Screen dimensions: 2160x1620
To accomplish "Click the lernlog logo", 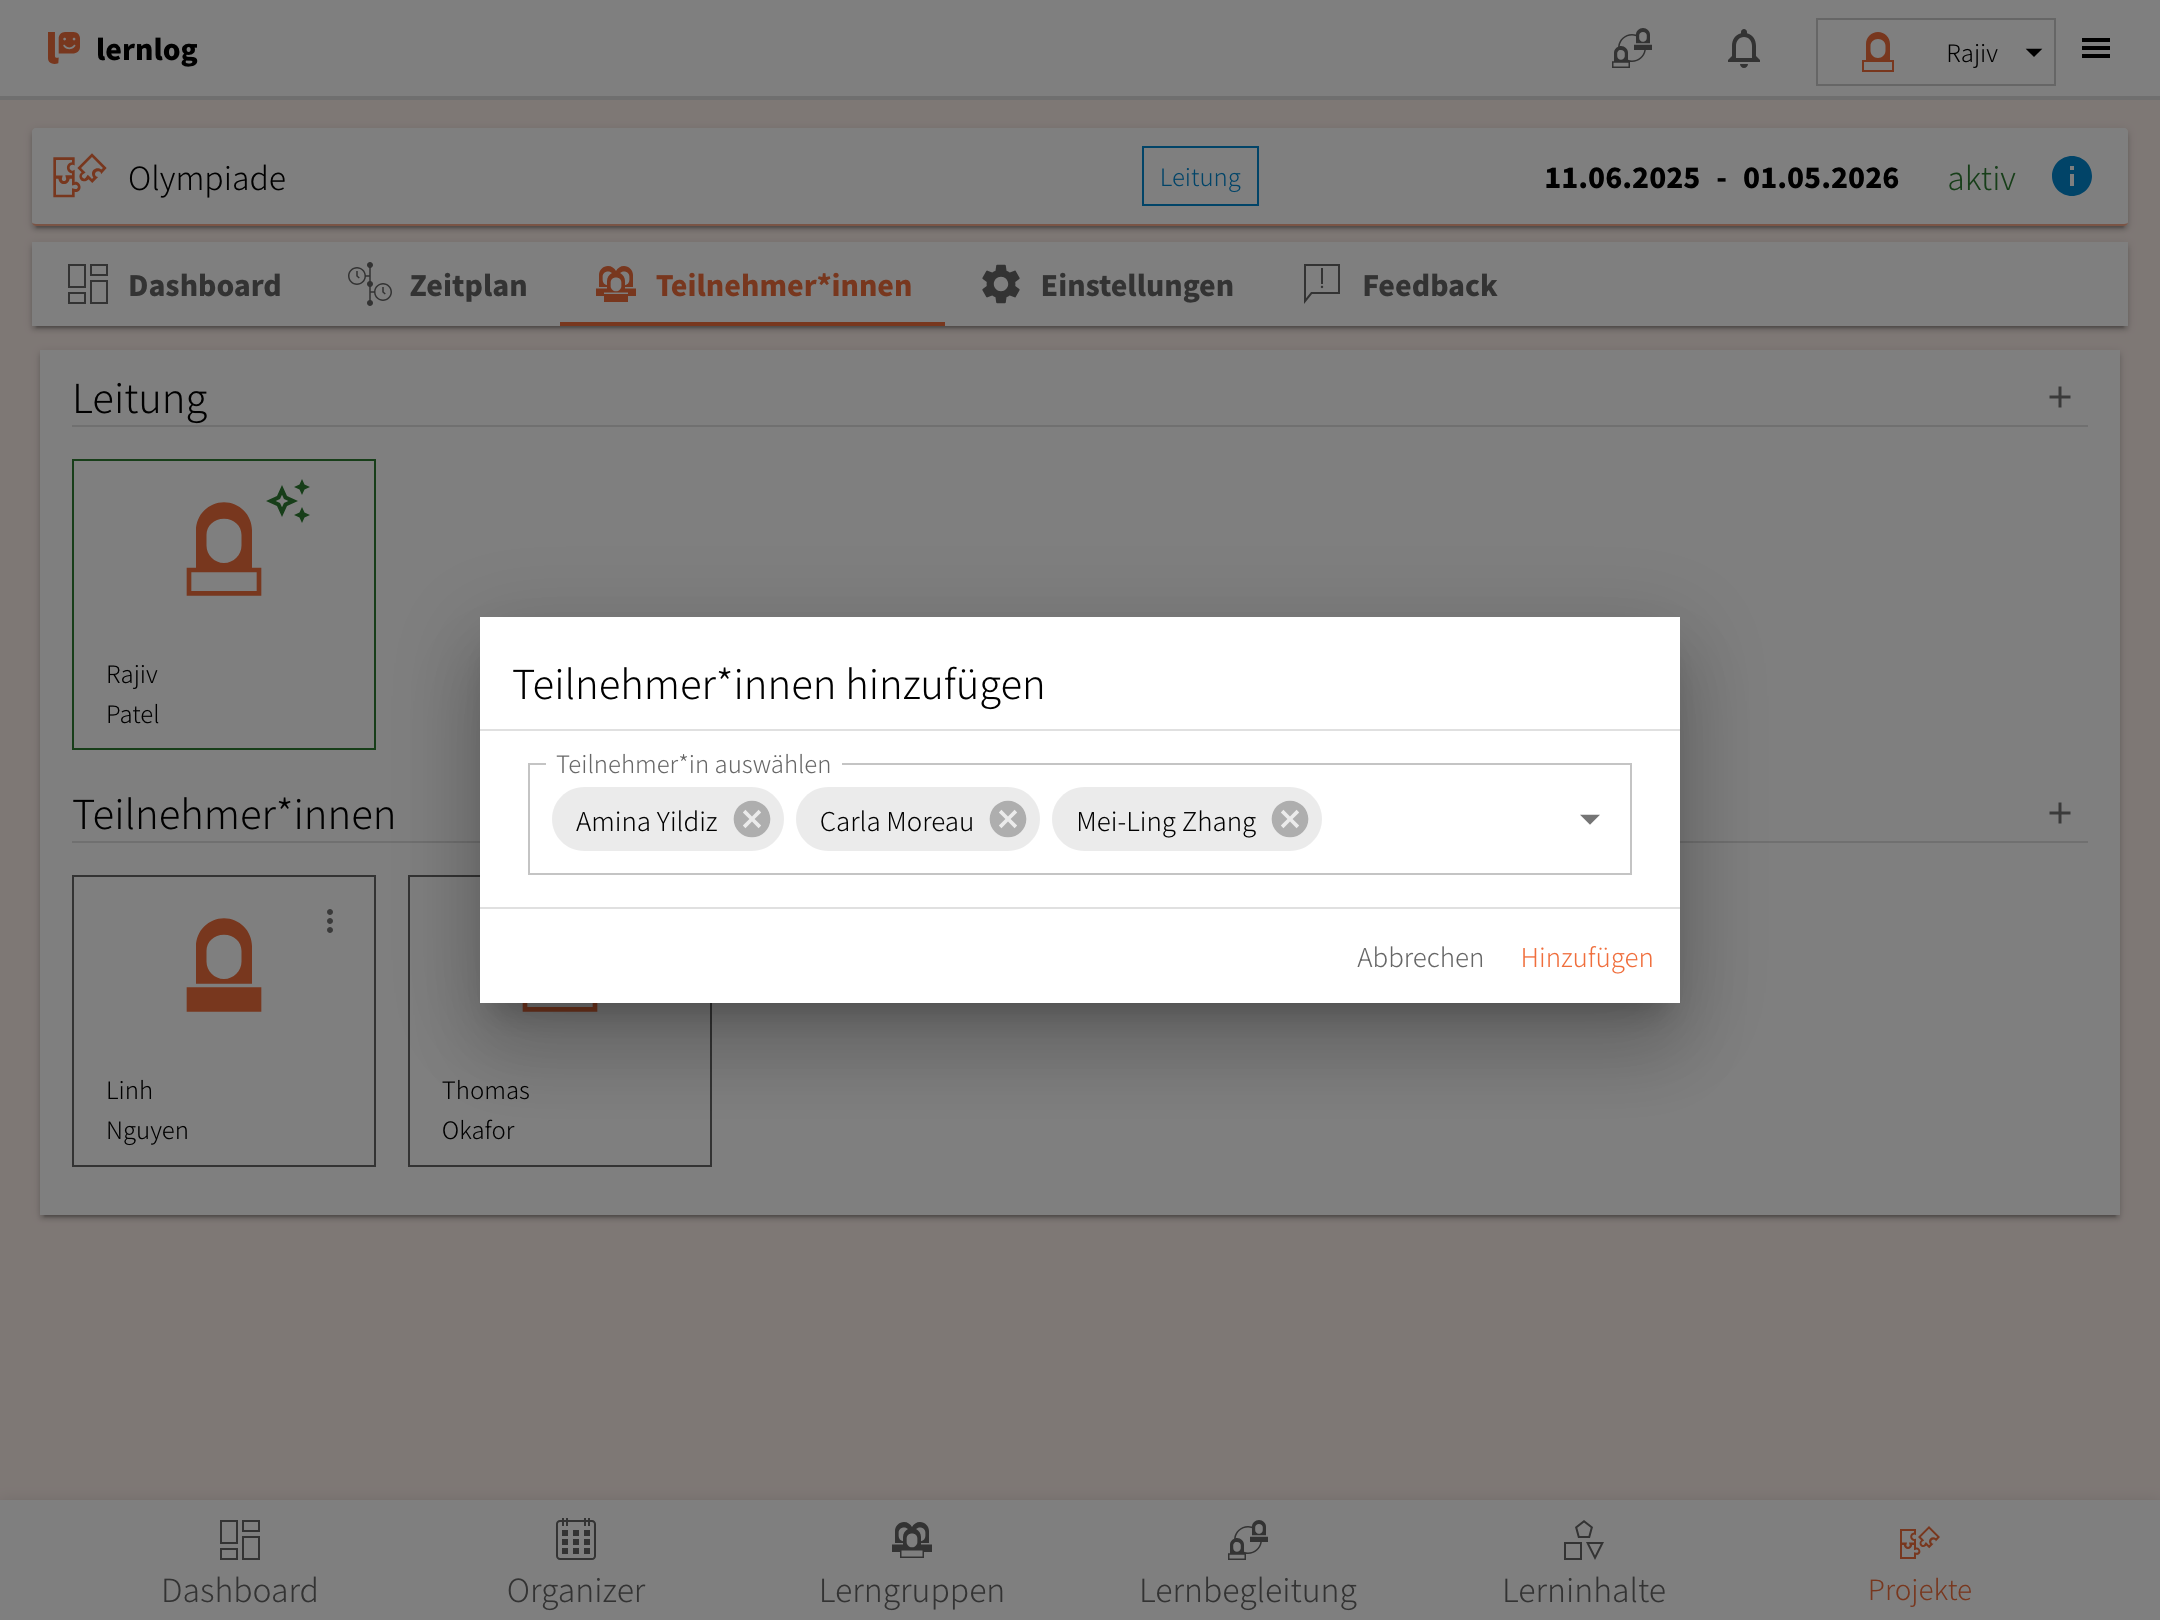I will click(123, 49).
